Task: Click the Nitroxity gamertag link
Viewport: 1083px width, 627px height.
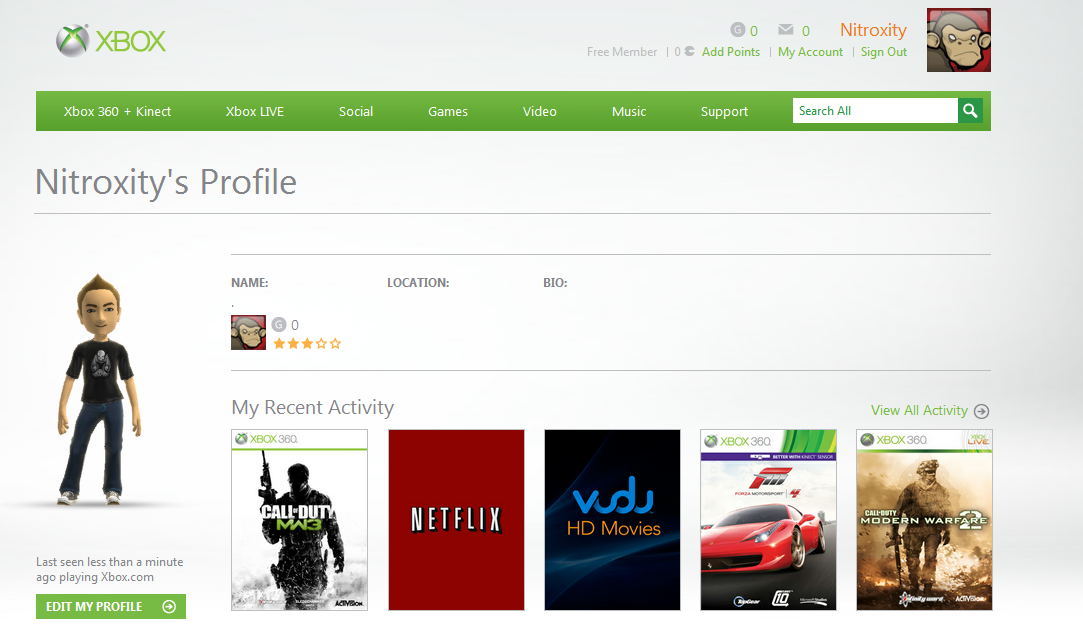Action: tap(873, 30)
